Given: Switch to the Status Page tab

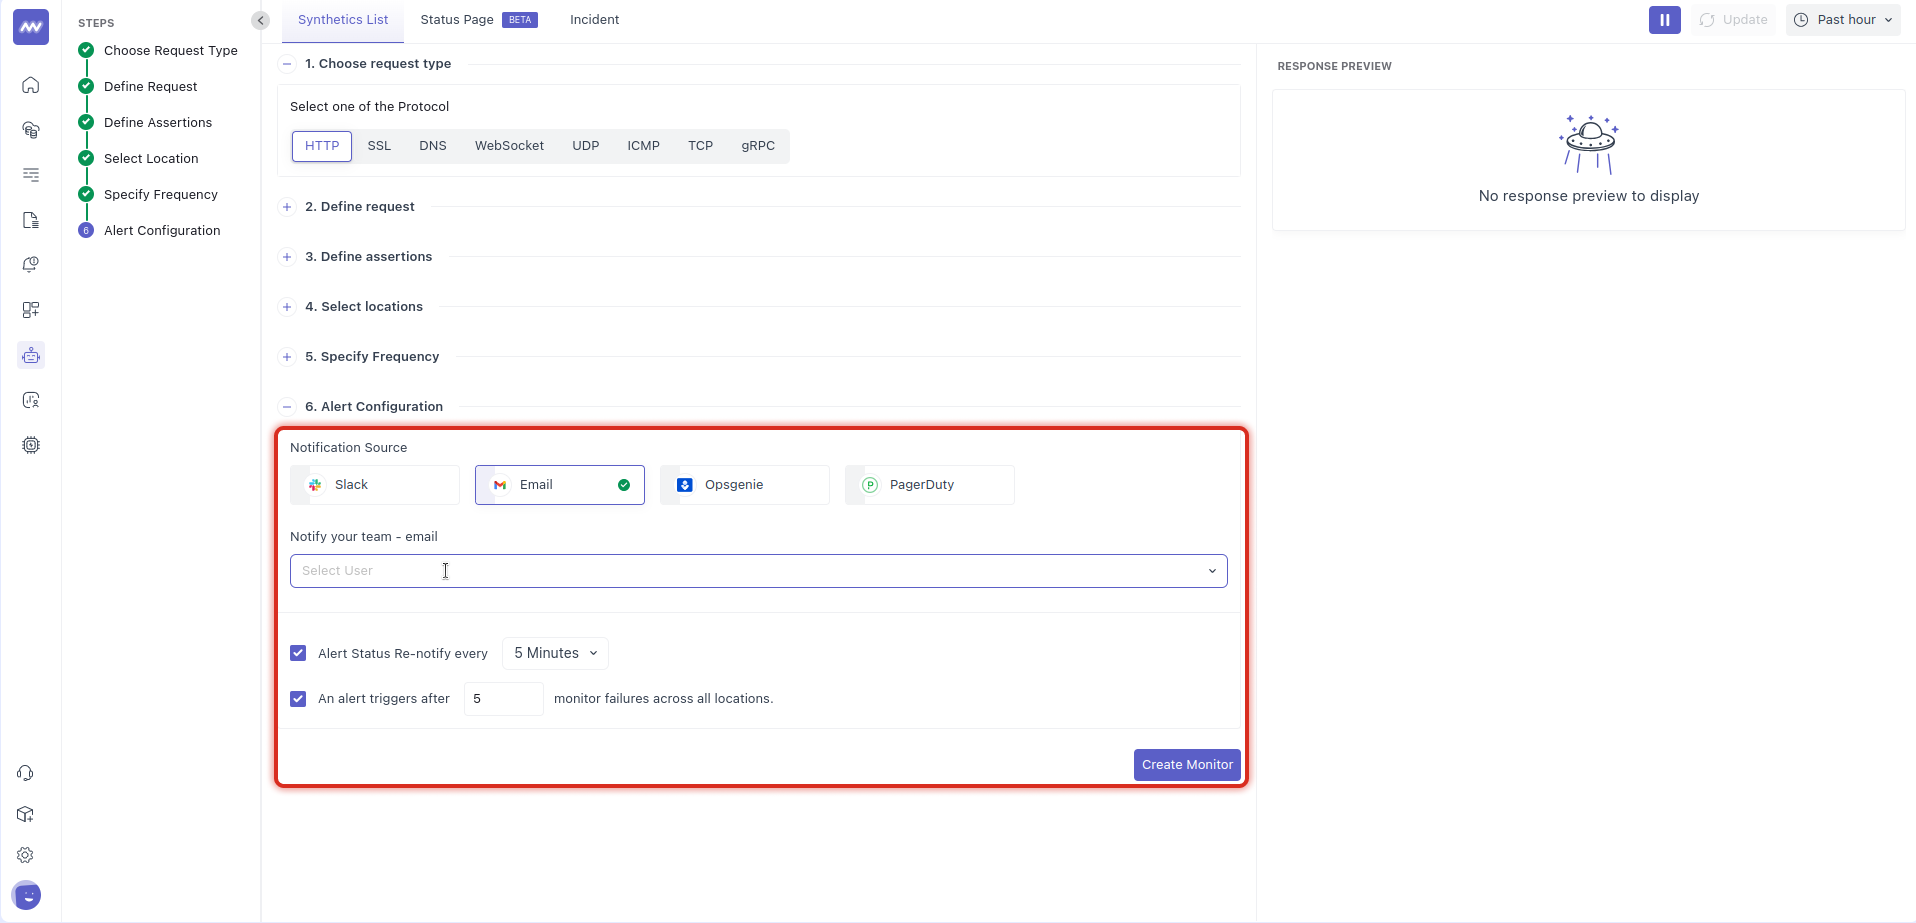Looking at the screenshot, I should (457, 20).
